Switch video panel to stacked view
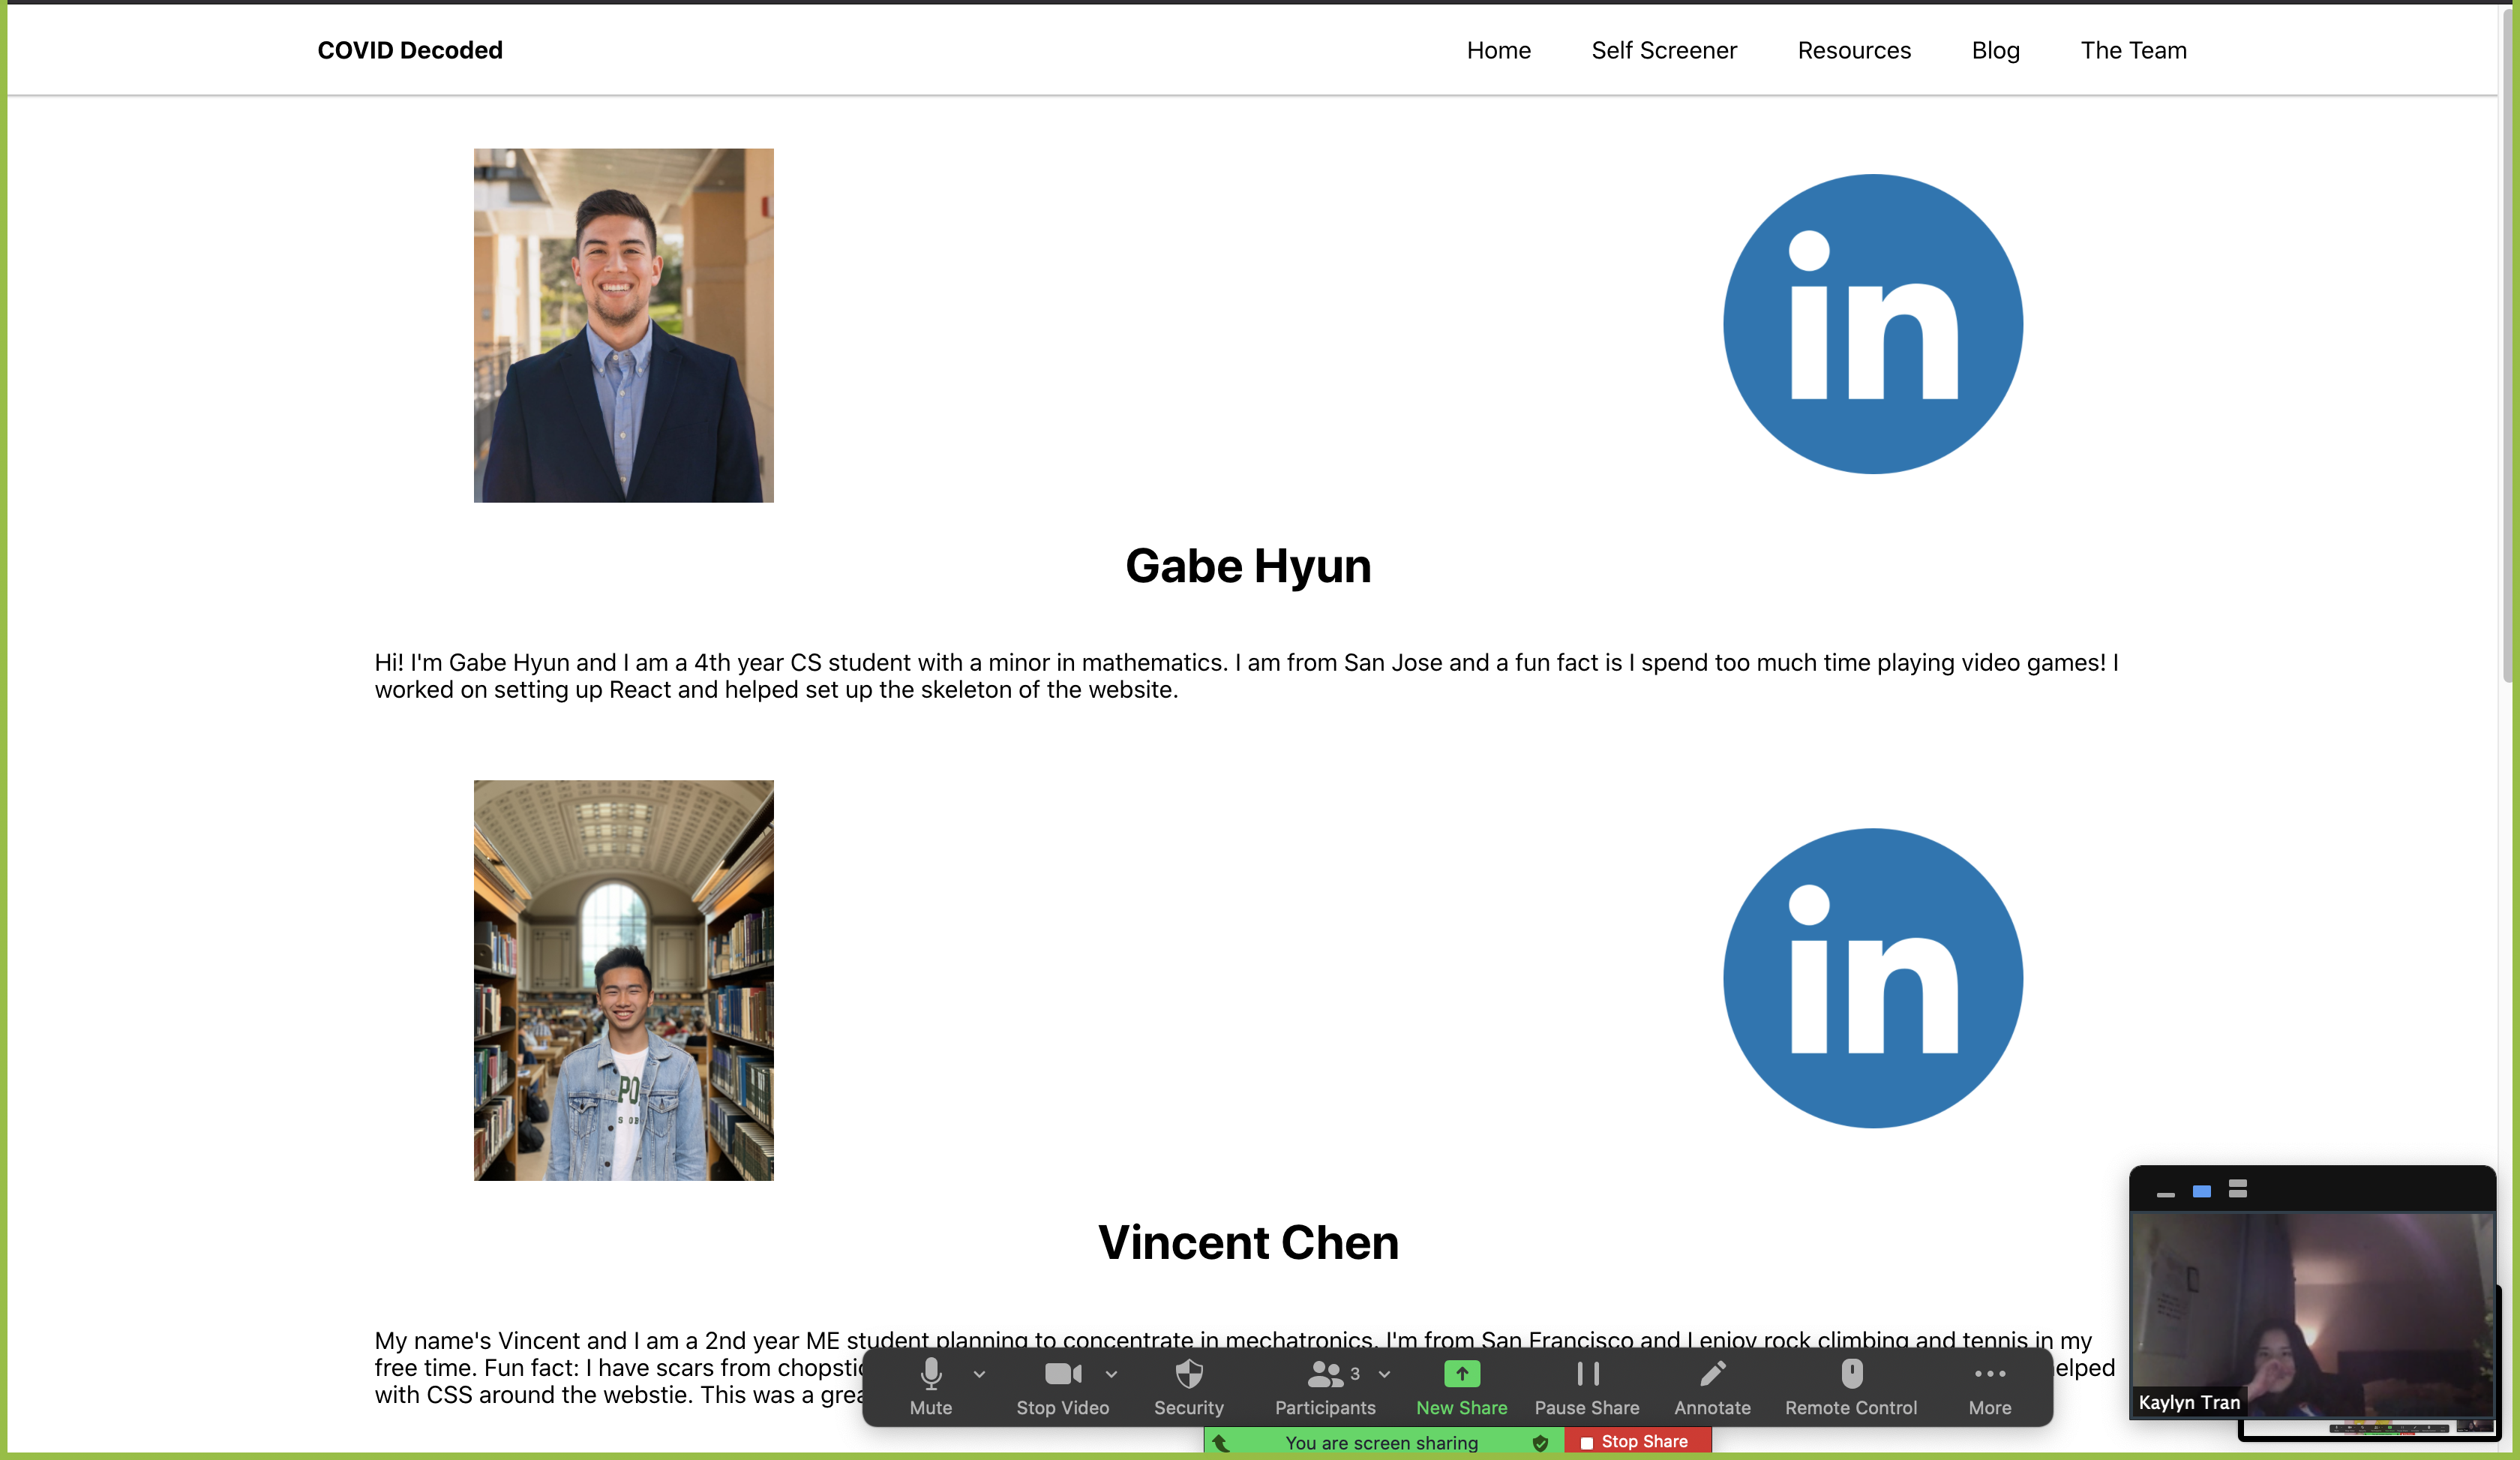 (2238, 1189)
